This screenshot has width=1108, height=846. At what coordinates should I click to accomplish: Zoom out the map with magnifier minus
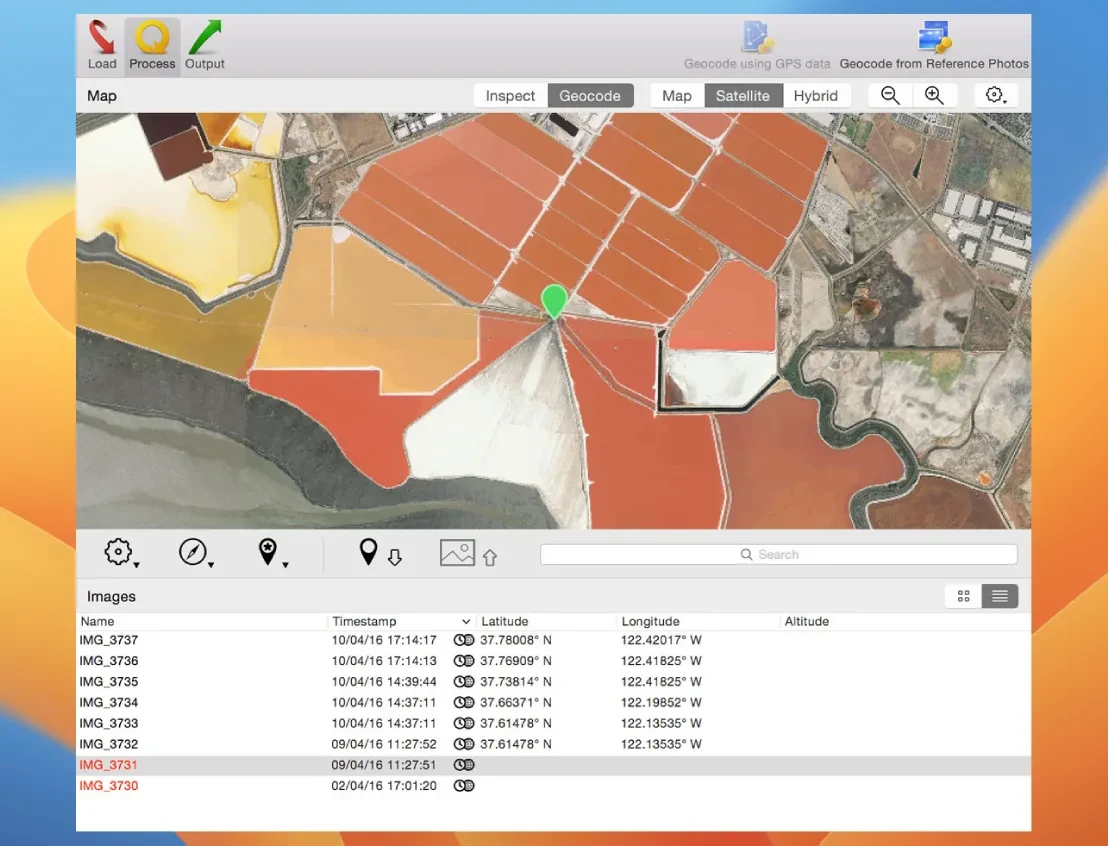click(890, 96)
